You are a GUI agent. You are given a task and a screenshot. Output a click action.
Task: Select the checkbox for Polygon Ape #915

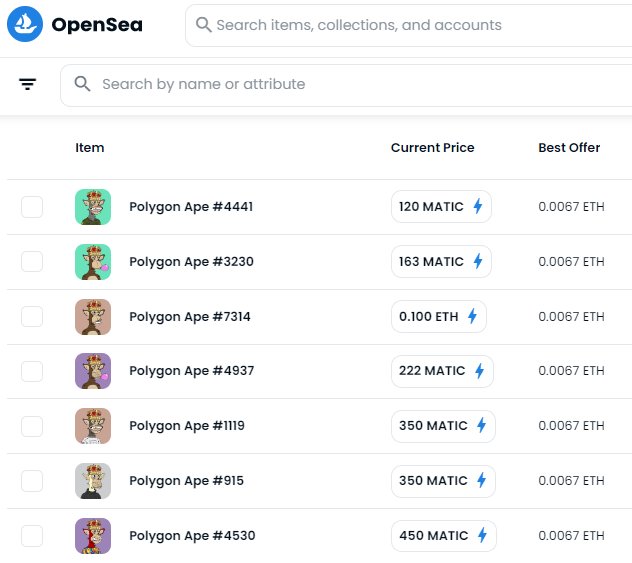(x=32, y=480)
